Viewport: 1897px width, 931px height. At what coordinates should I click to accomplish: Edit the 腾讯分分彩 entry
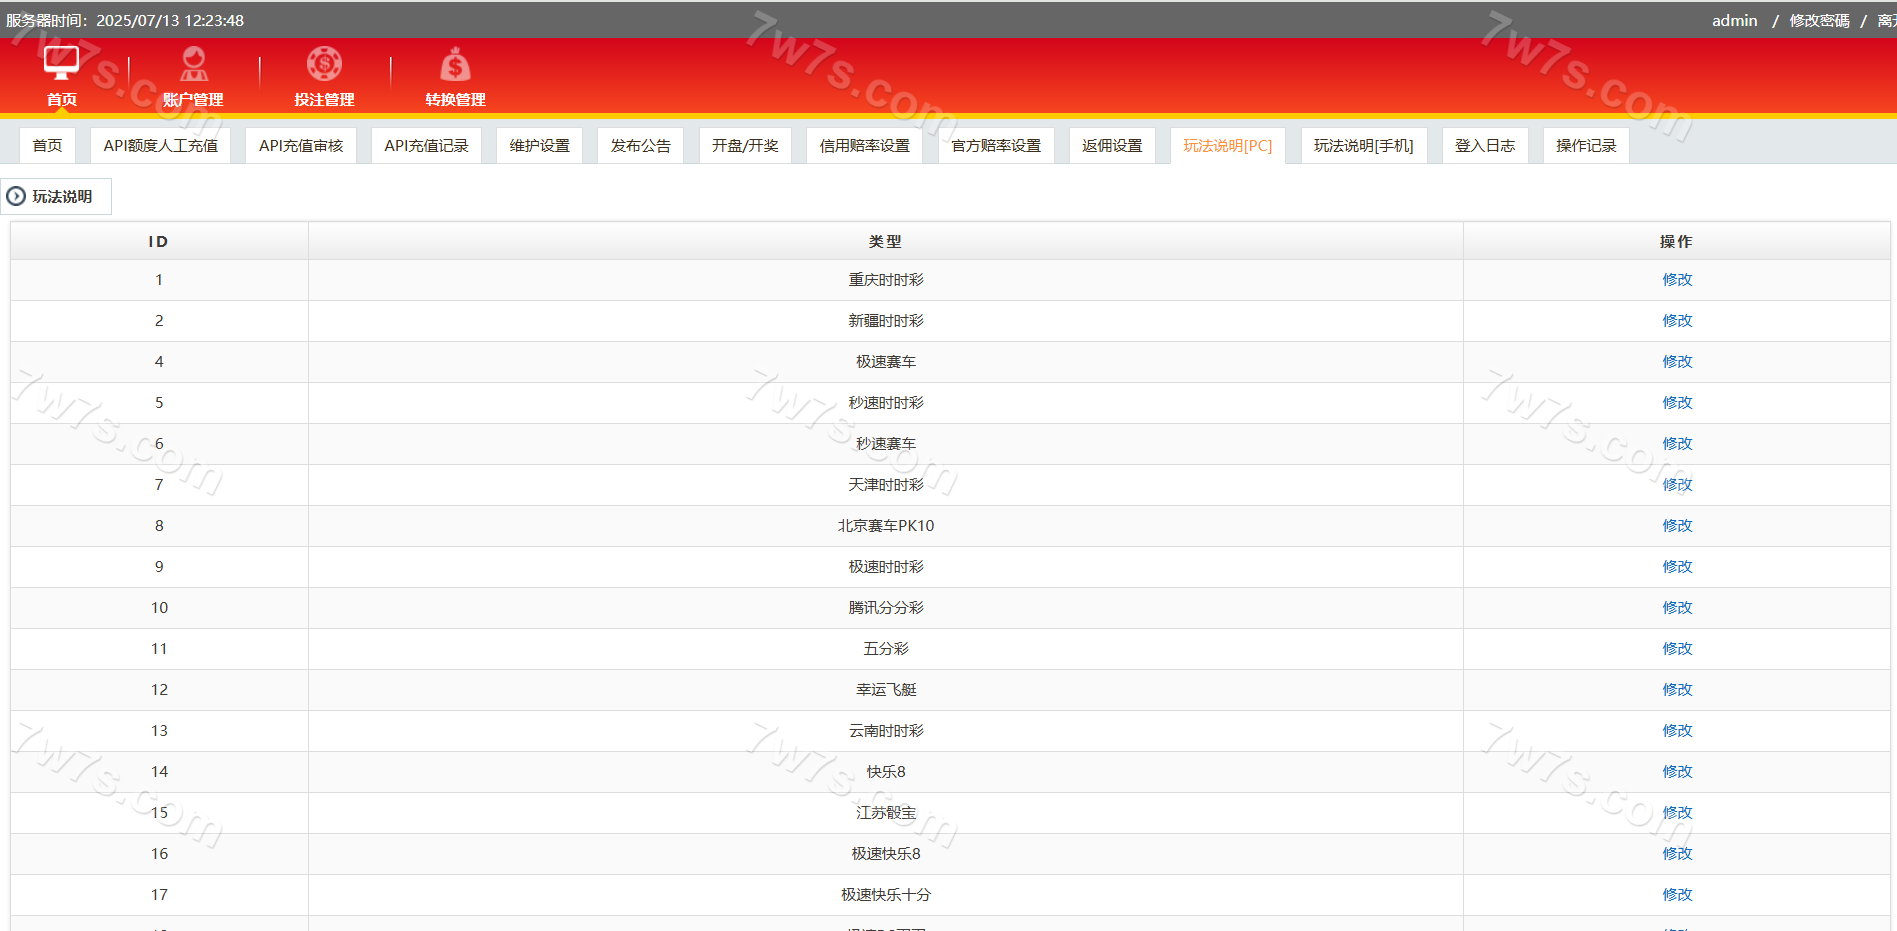click(x=1677, y=608)
